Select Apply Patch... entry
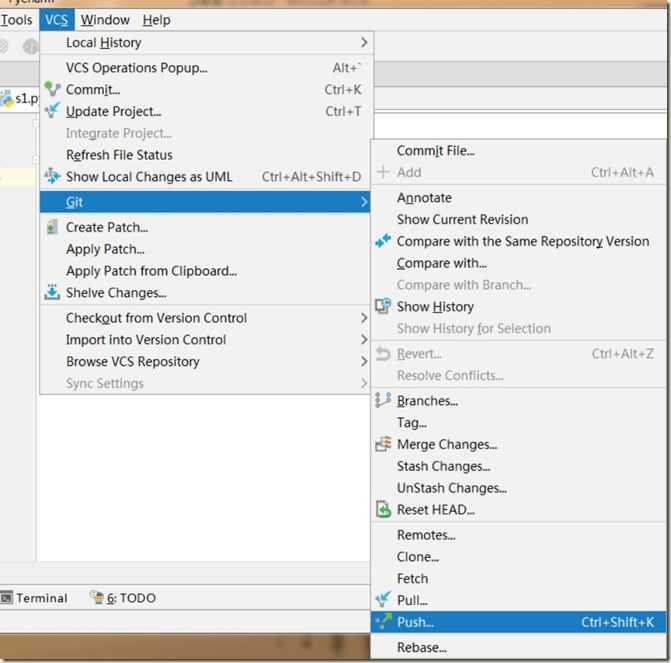 (x=205, y=249)
